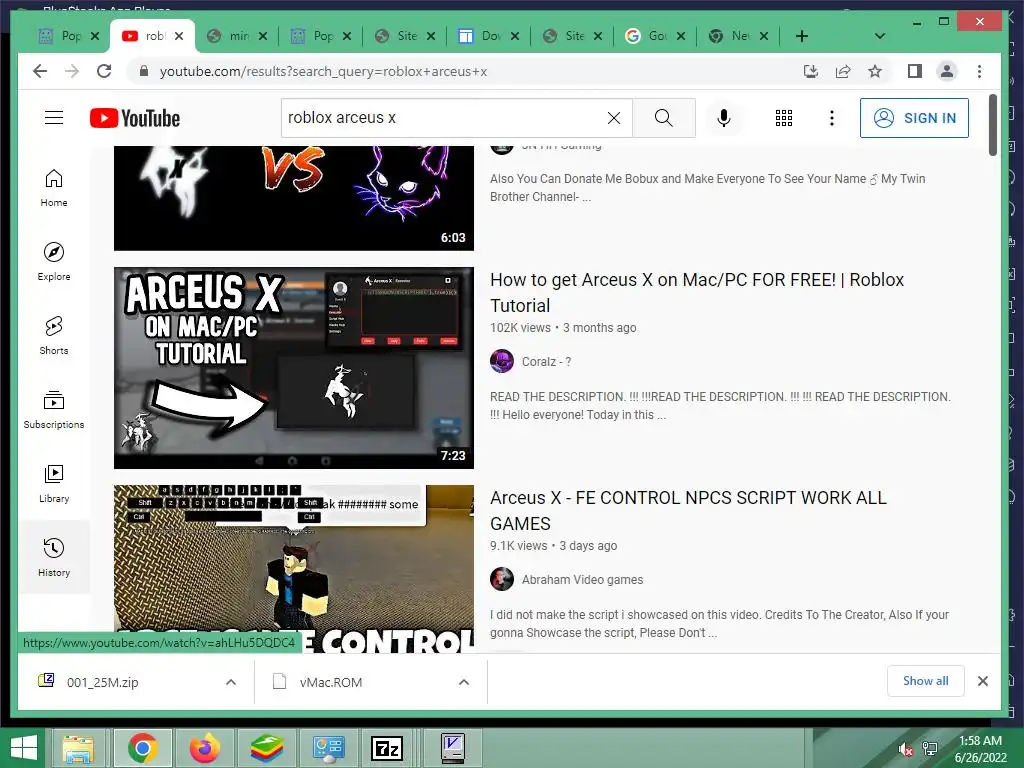Reload the YouTube page

click(x=104, y=71)
